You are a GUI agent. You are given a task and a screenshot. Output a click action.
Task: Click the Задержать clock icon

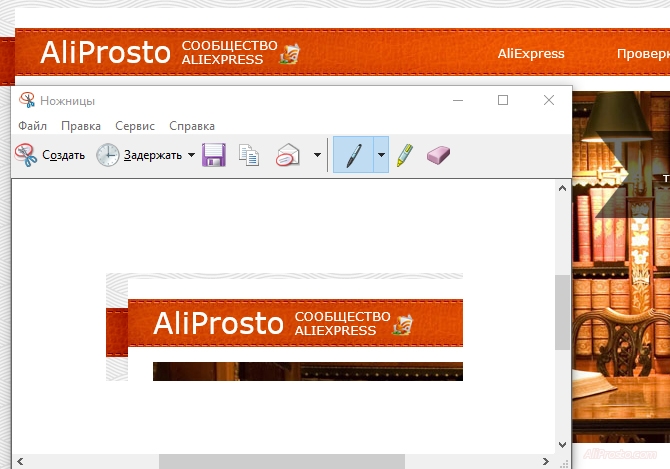[108, 156]
